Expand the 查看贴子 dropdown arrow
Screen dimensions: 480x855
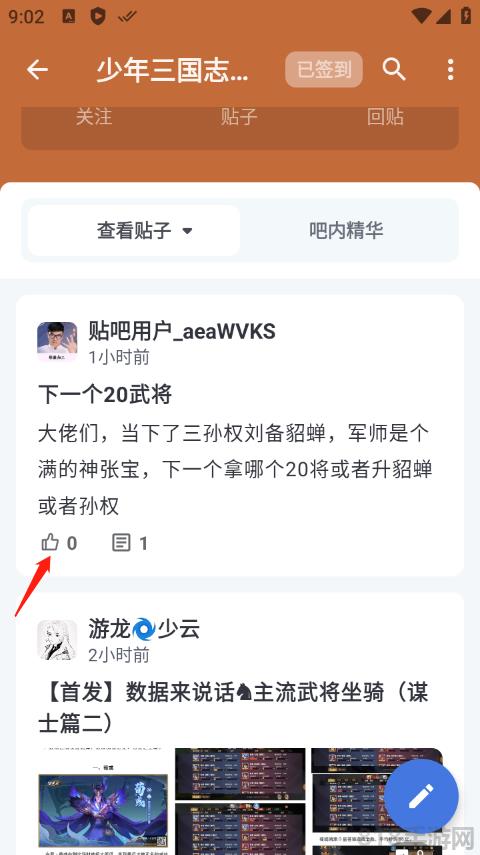point(187,231)
